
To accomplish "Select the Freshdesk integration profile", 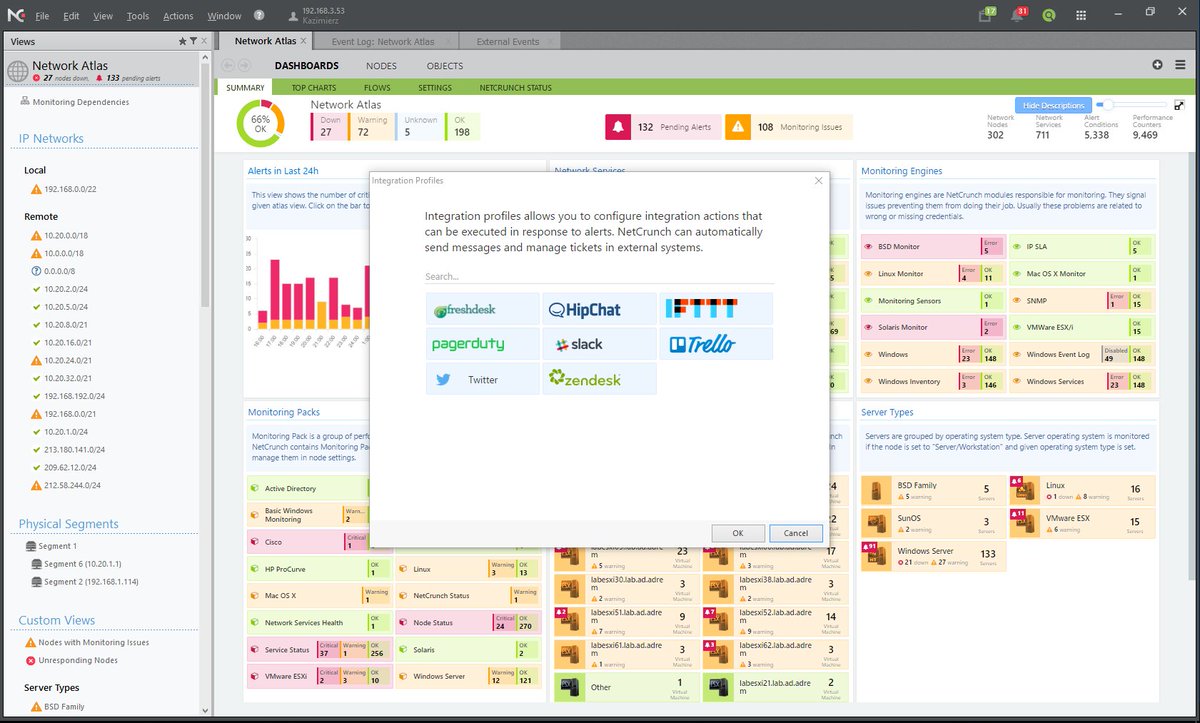I will click(x=483, y=310).
